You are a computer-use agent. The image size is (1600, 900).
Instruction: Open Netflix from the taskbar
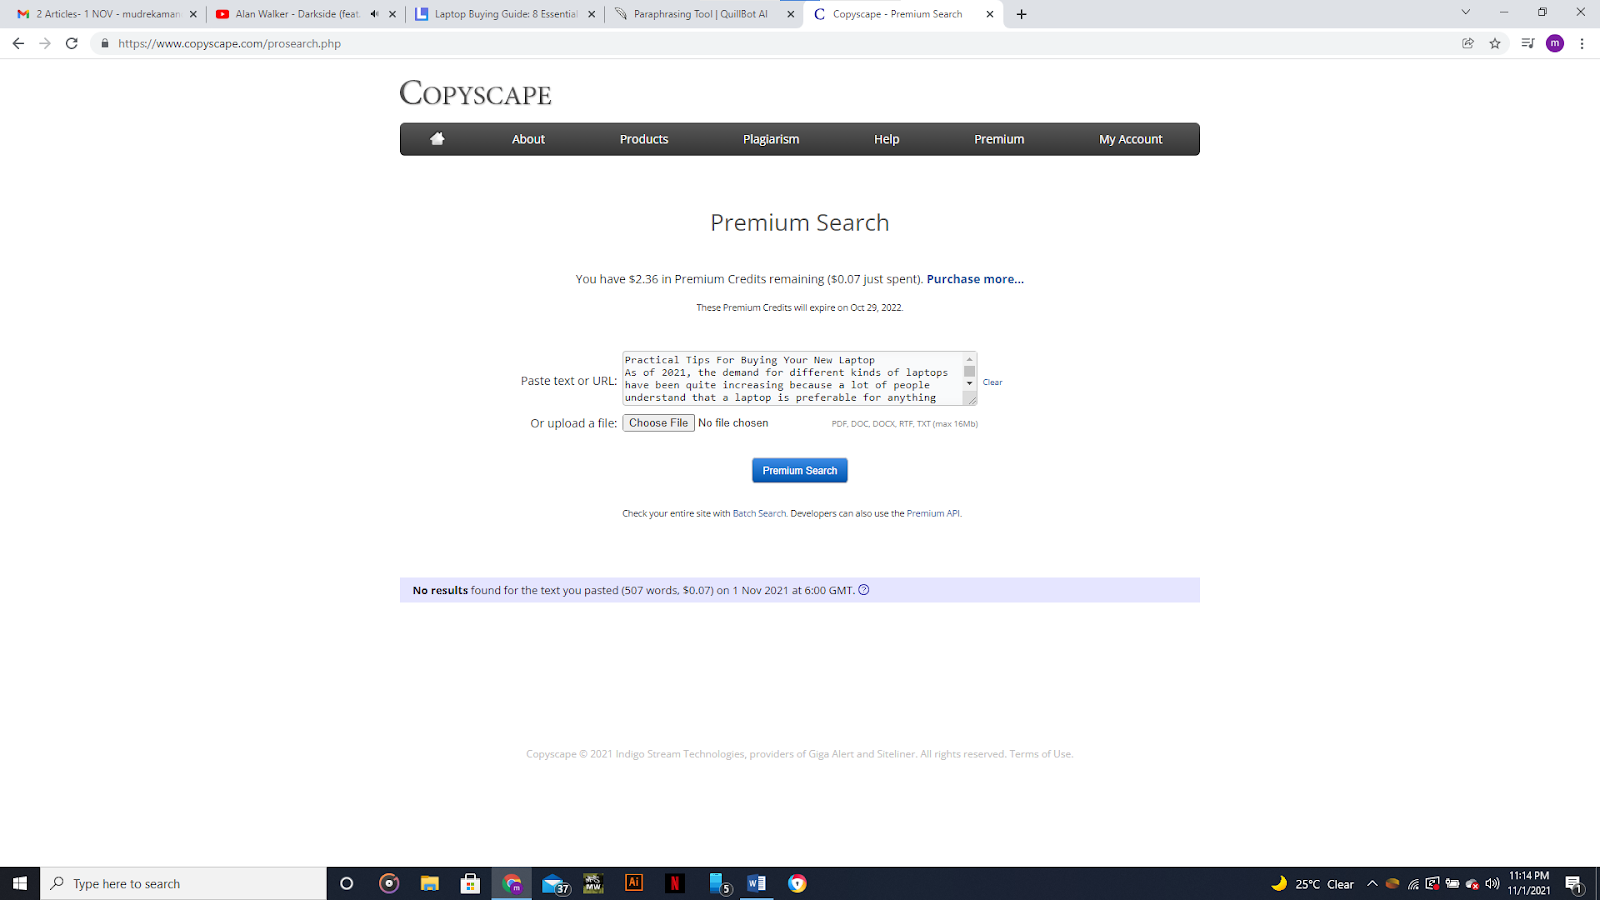(675, 883)
